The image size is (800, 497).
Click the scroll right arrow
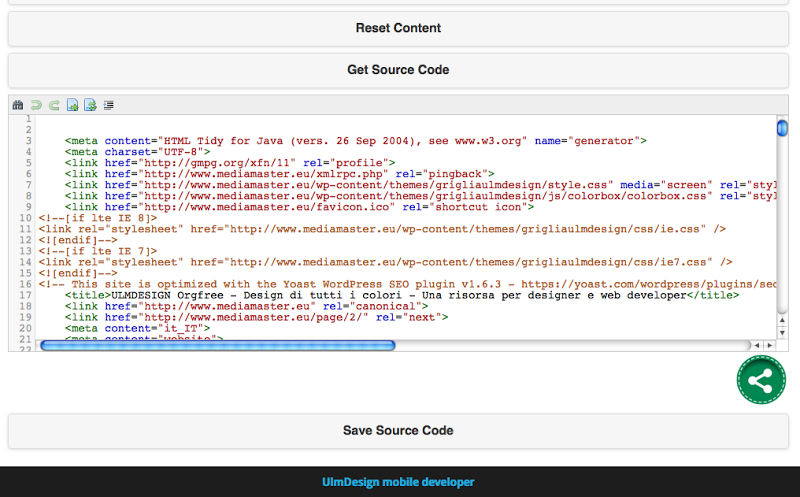coord(769,345)
